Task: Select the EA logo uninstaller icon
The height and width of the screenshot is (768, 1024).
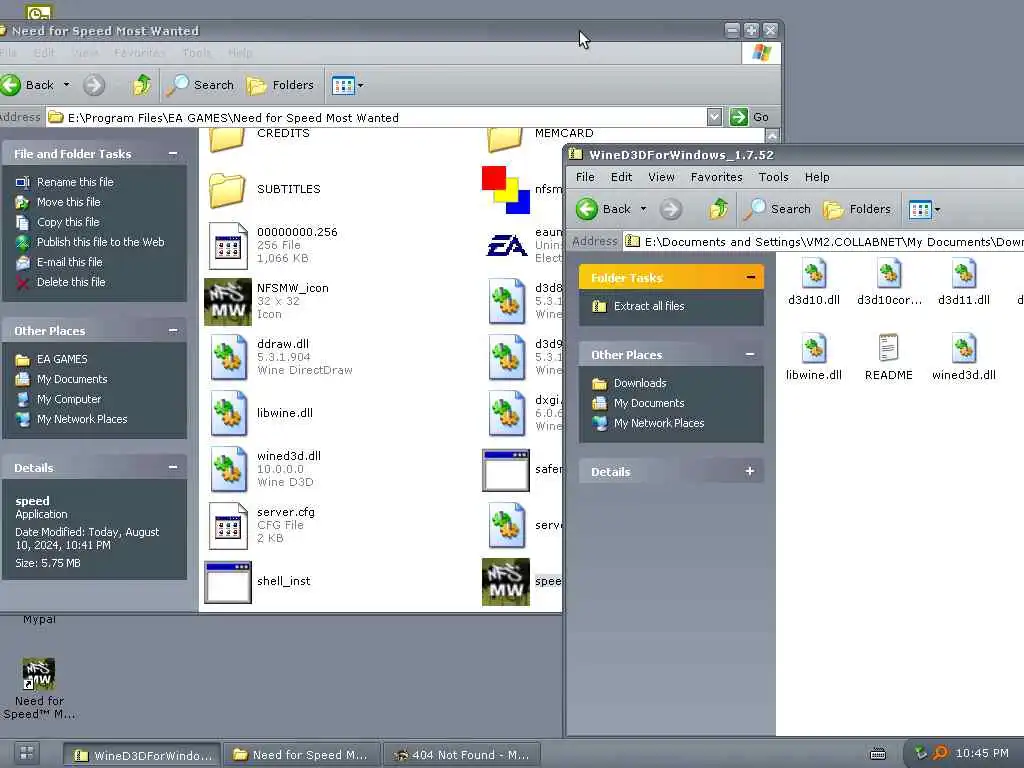Action: [x=506, y=246]
